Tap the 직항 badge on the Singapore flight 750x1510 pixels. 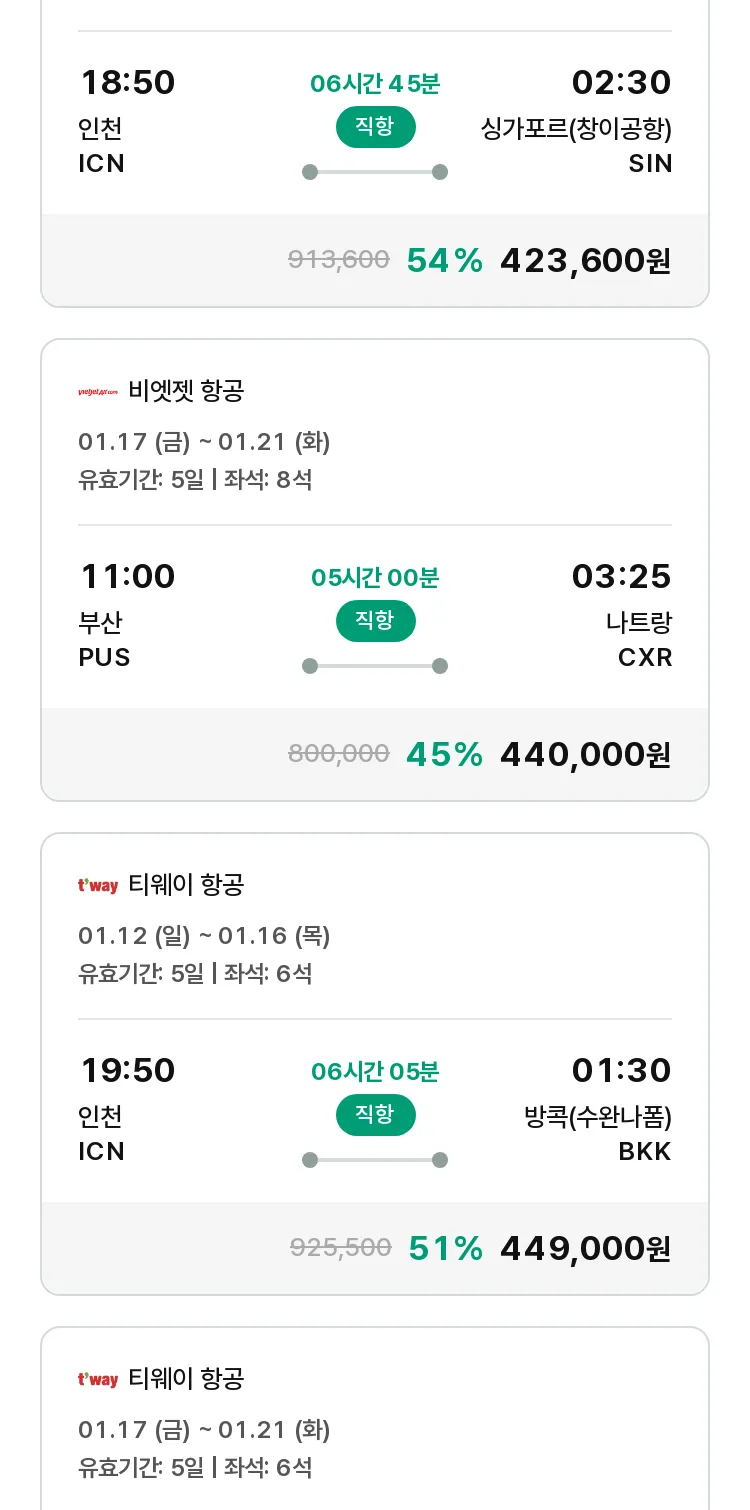point(375,127)
